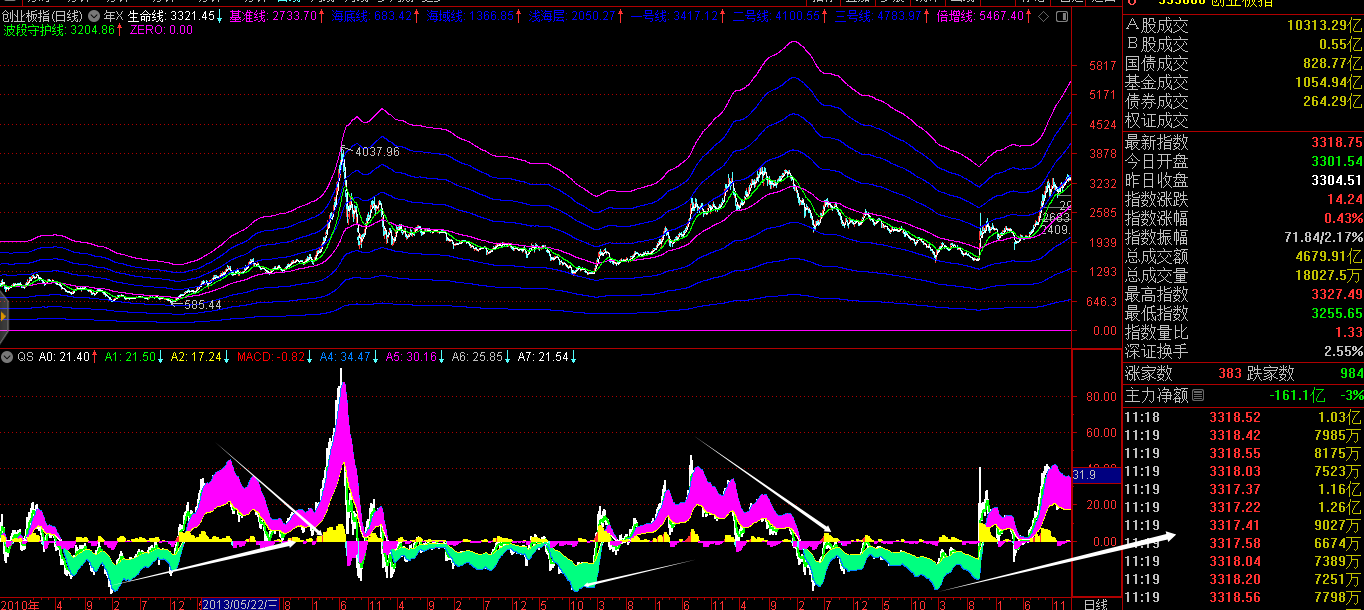Click the 2010年 label on the time axis
Viewport: 1364px width, 610px height.
(x=20, y=603)
